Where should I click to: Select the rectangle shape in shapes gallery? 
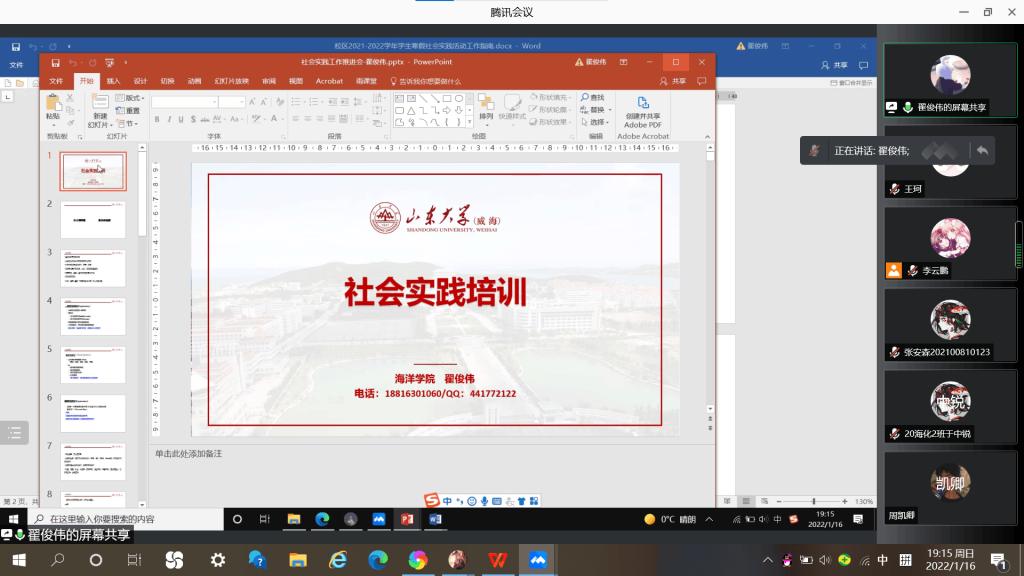pyautogui.click(x=447, y=99)
